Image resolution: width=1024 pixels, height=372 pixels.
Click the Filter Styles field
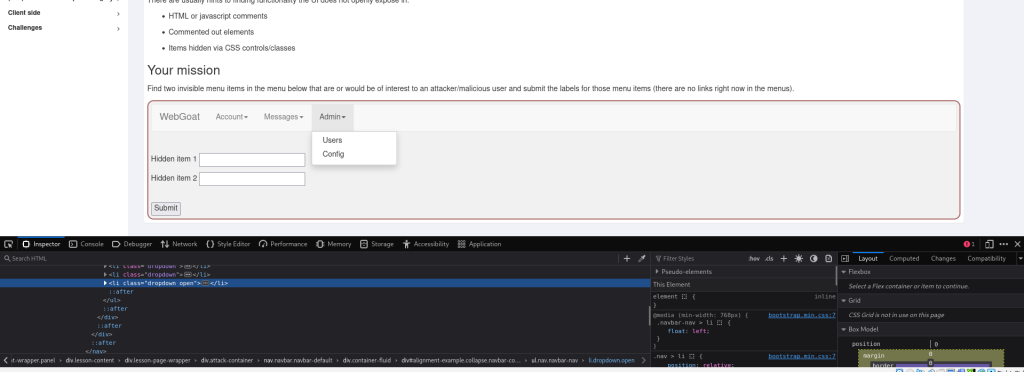(698, 258)
